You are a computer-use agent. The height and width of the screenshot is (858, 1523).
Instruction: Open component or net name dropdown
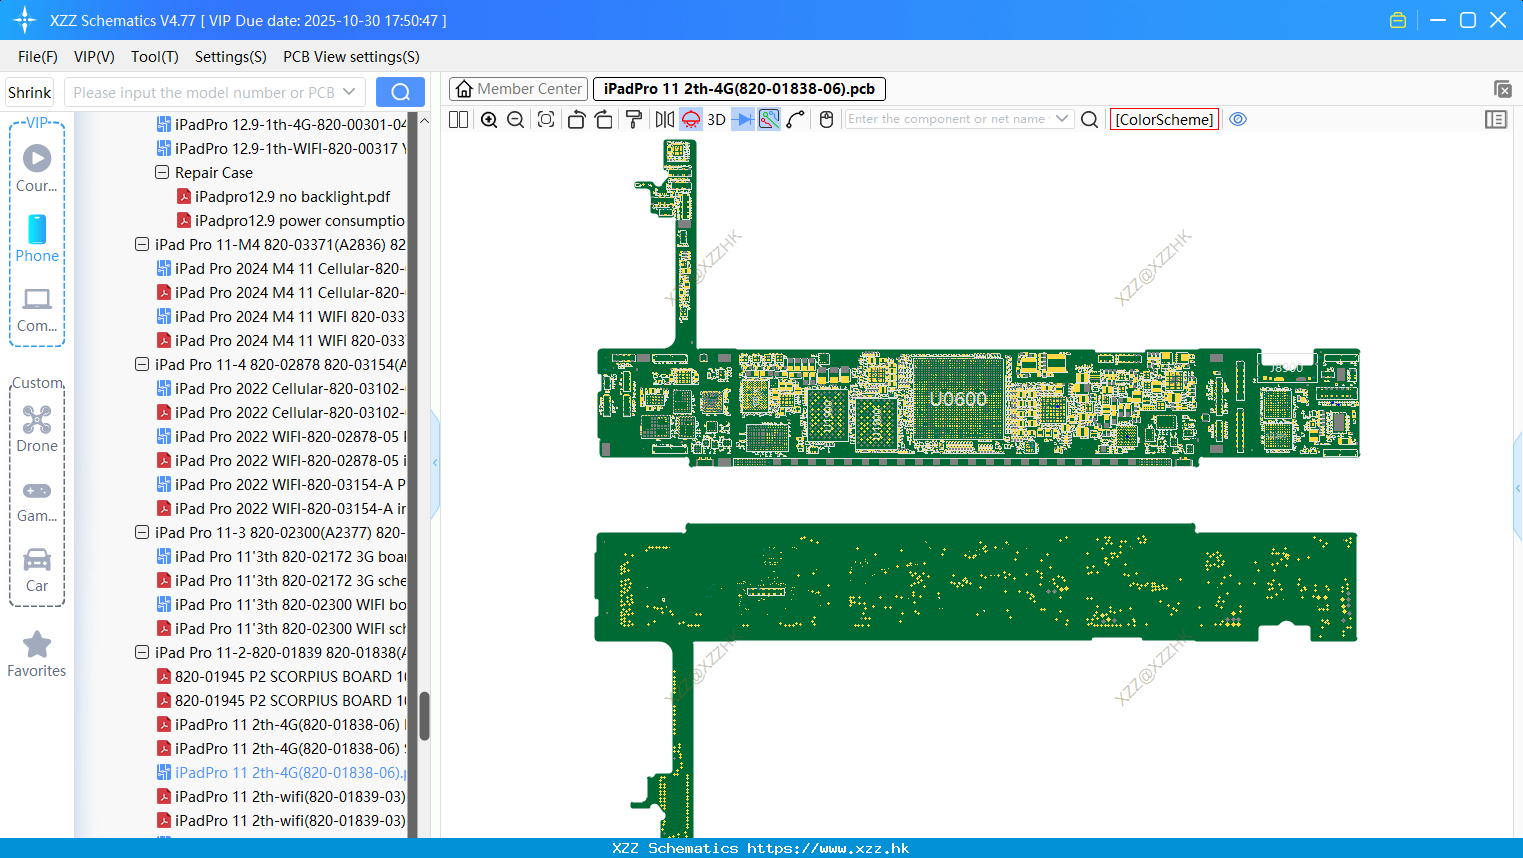coord(1062,119)
